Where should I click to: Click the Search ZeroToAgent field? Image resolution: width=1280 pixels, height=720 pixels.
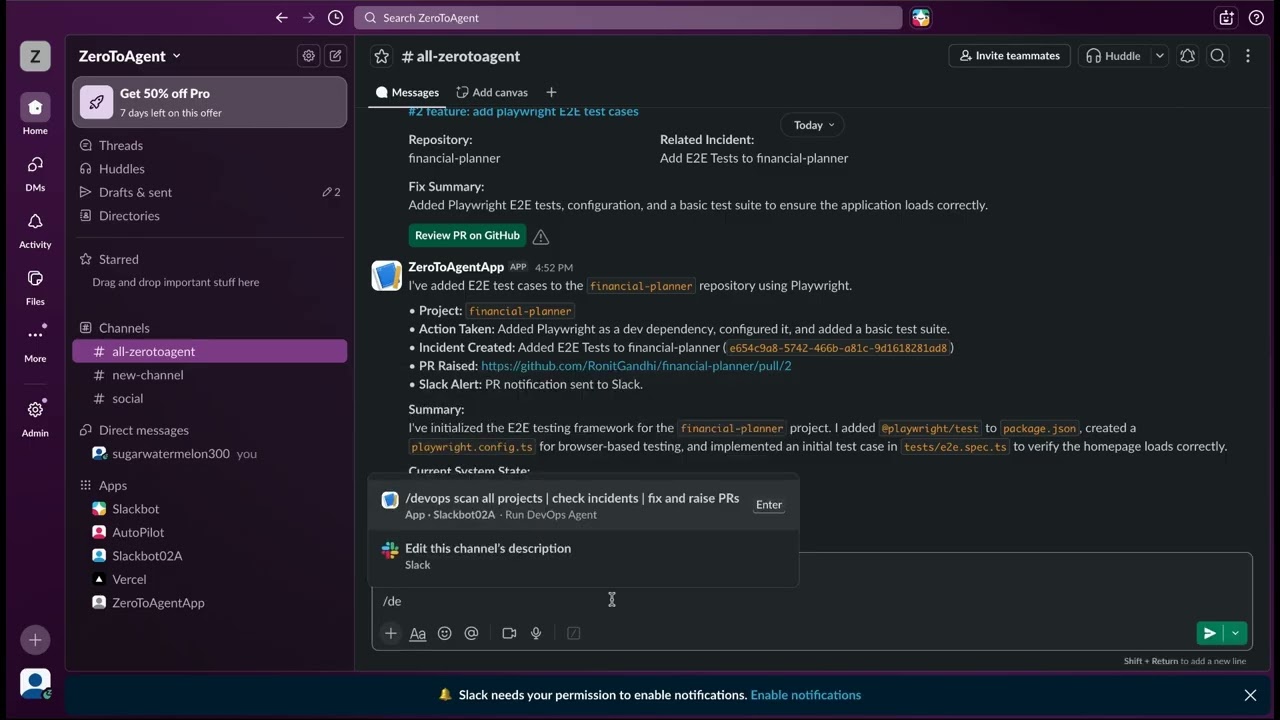click(628, 18)
